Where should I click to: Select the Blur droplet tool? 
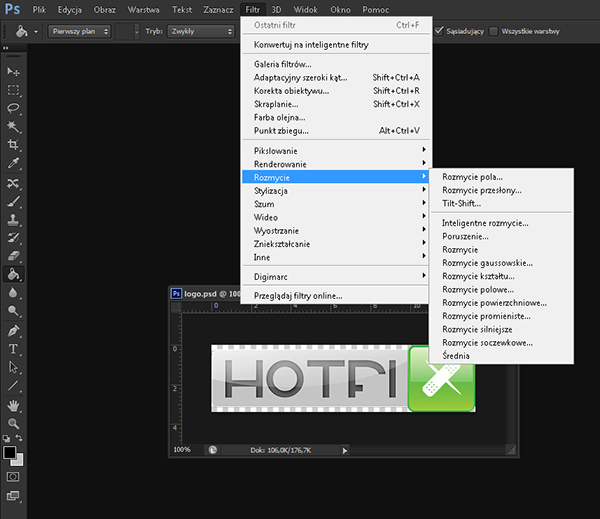13,293
